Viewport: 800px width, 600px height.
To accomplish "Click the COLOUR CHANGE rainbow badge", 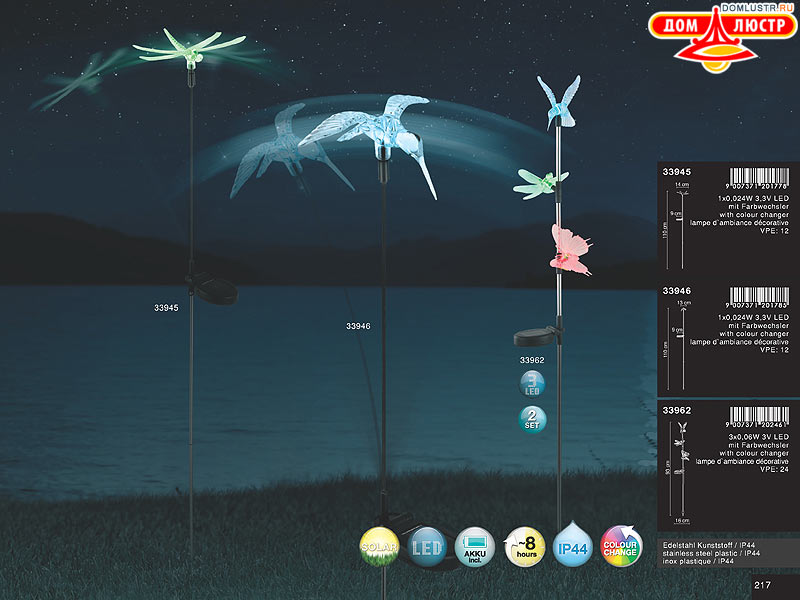I will coord(620,546).
